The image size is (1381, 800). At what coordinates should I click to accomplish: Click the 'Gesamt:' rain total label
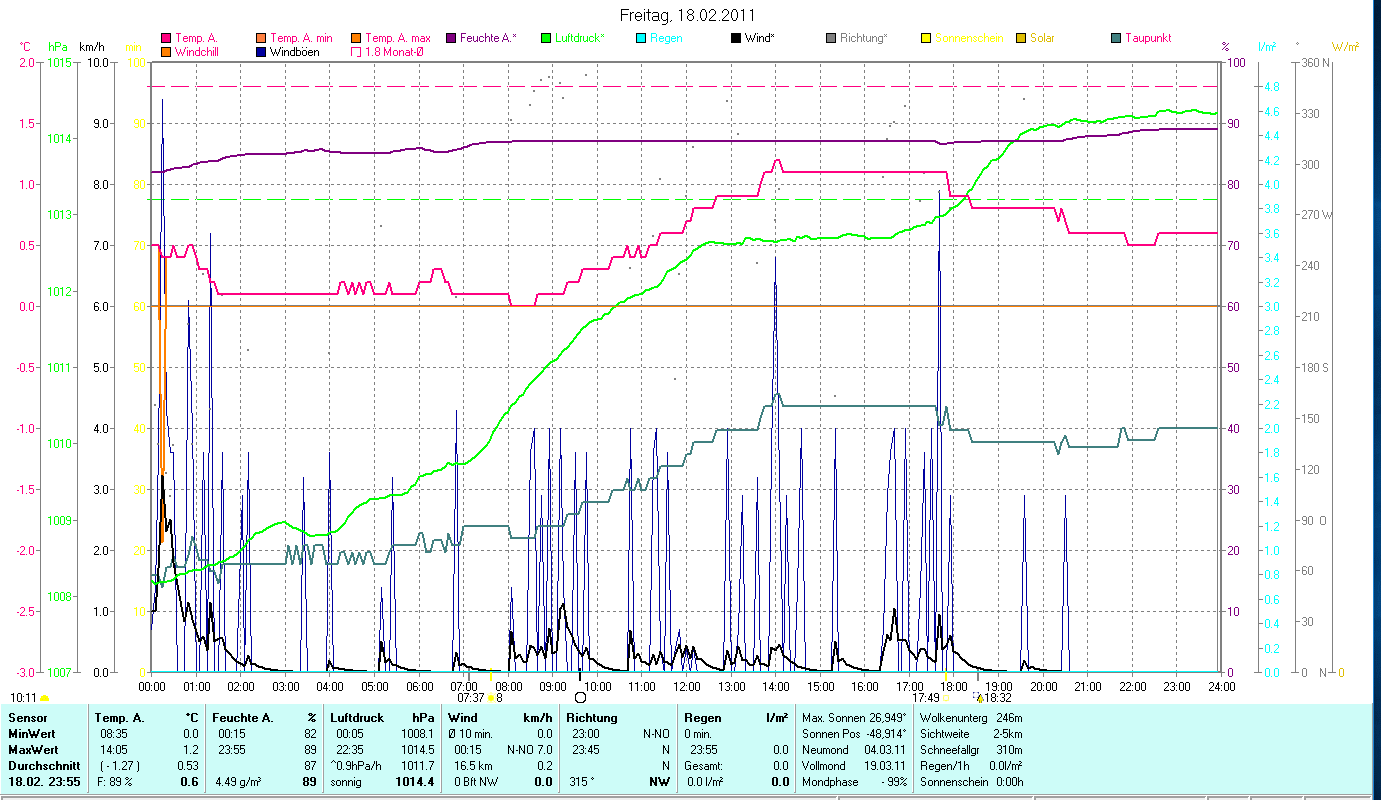[x=704, y=765]
